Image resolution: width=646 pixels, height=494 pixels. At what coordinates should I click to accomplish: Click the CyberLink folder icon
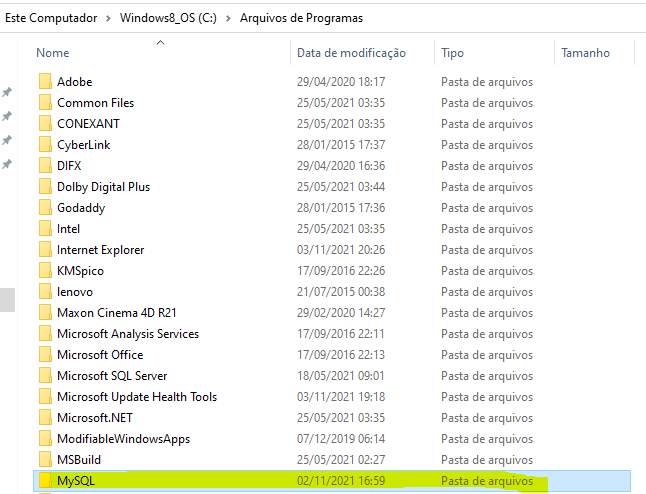(45, 145)
